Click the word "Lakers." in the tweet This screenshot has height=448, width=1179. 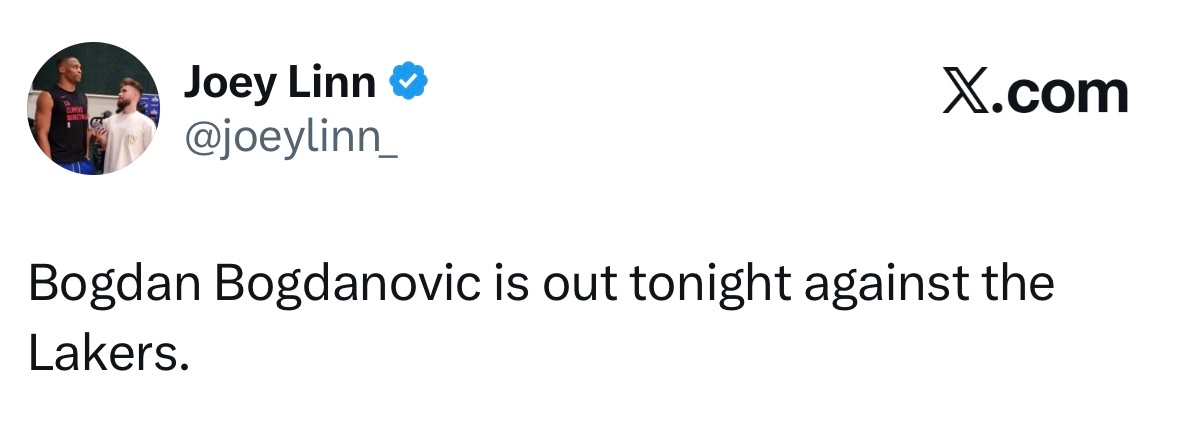pos(108,354)
